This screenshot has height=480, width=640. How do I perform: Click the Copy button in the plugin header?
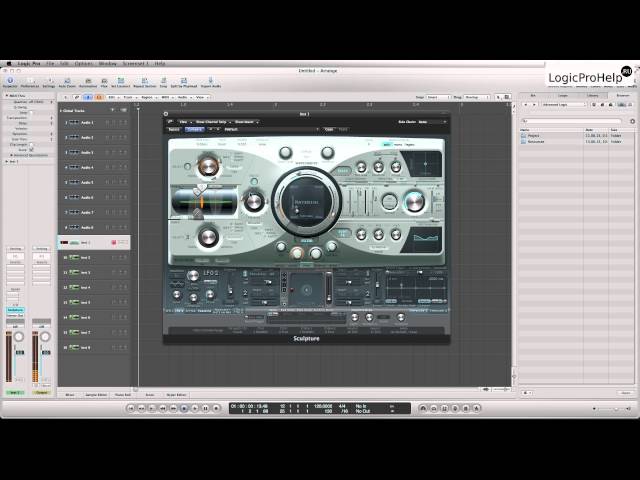329,129
